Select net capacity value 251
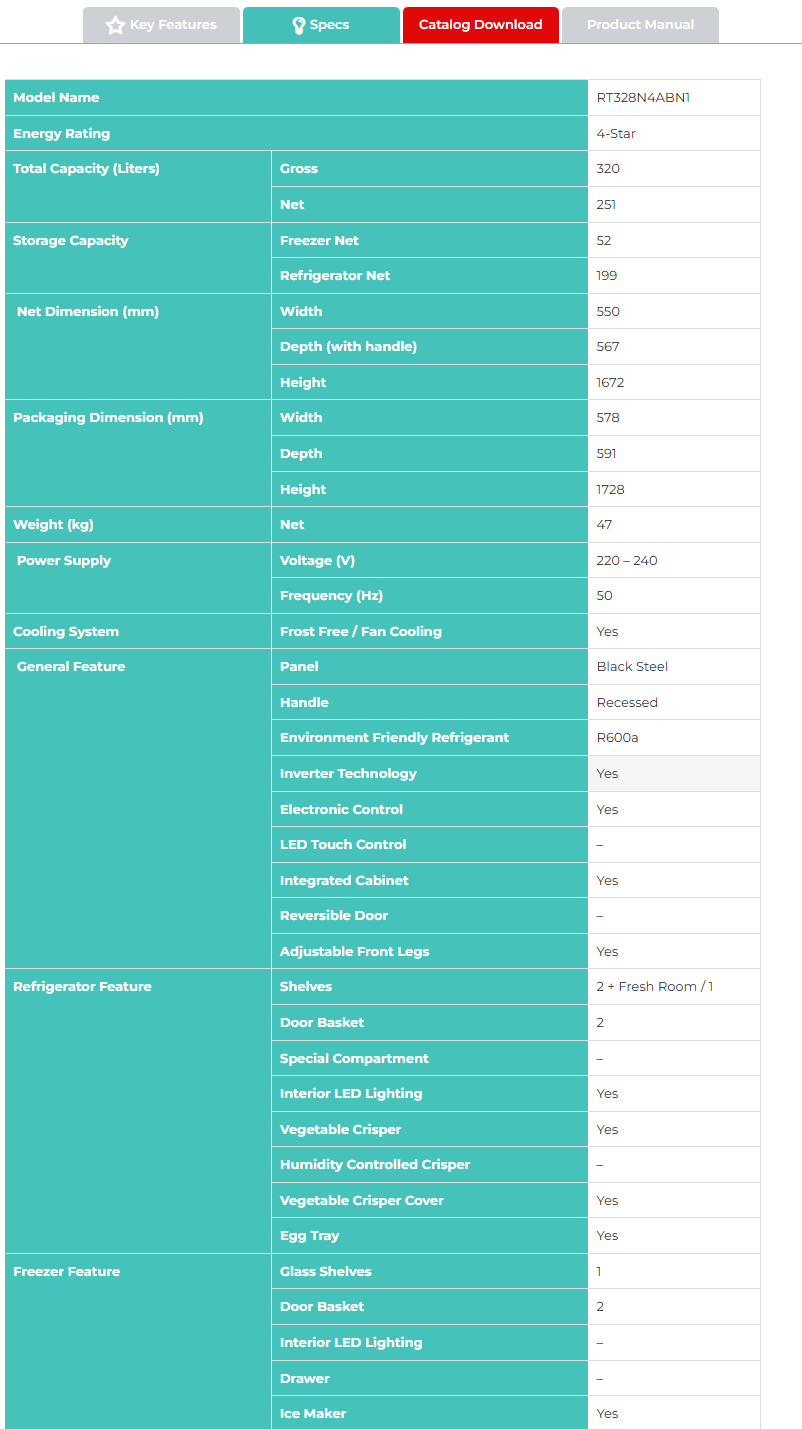 (606, 205)
